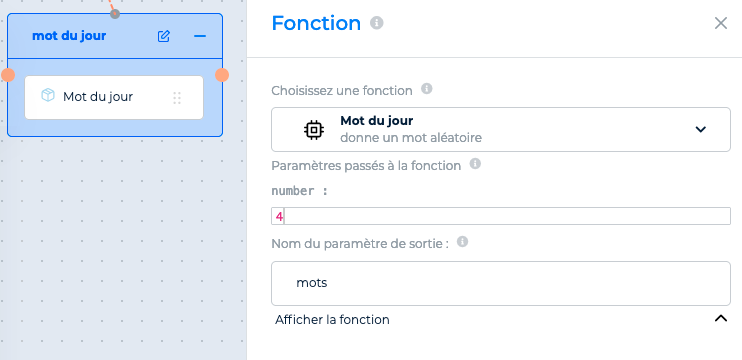
Task: Click the edit pencil icon on the node
Action: [x=164, y=36]
